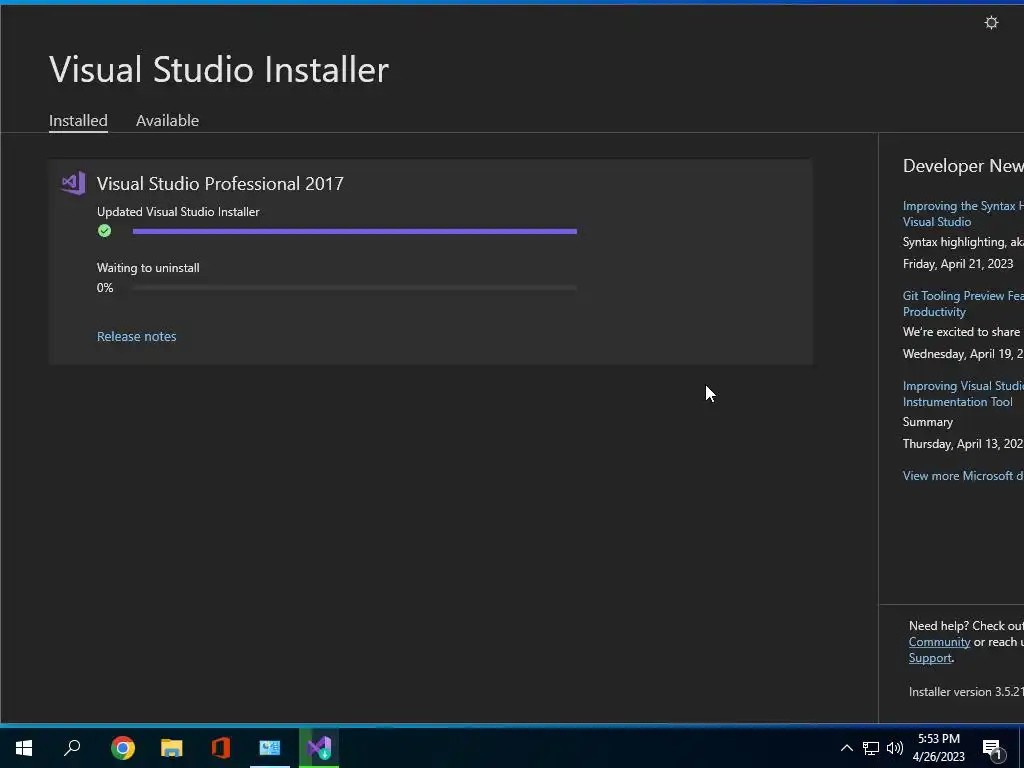
Task: Click the Visual Studio Professional 2017 logo icon
Action: pyautogui.click(x=73, y=184)
